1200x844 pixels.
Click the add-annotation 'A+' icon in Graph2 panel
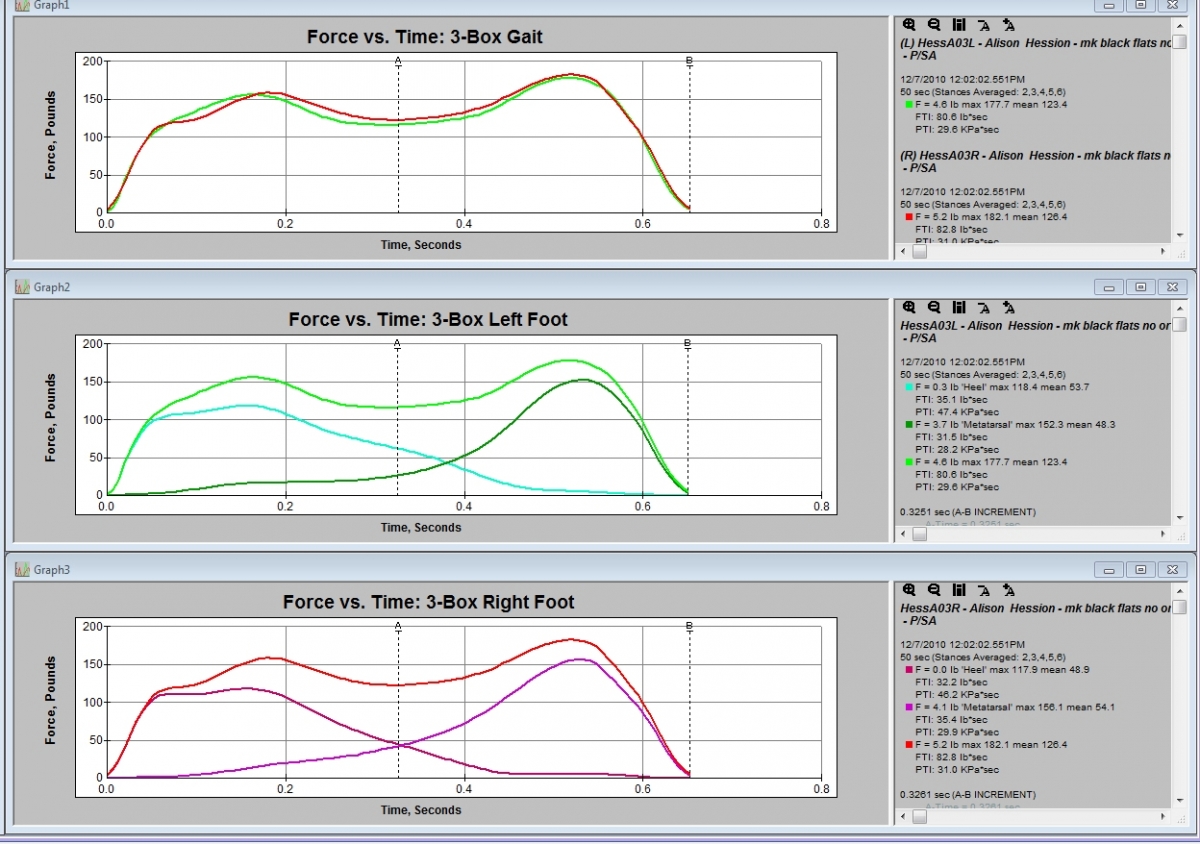[x=1009, y=308]
